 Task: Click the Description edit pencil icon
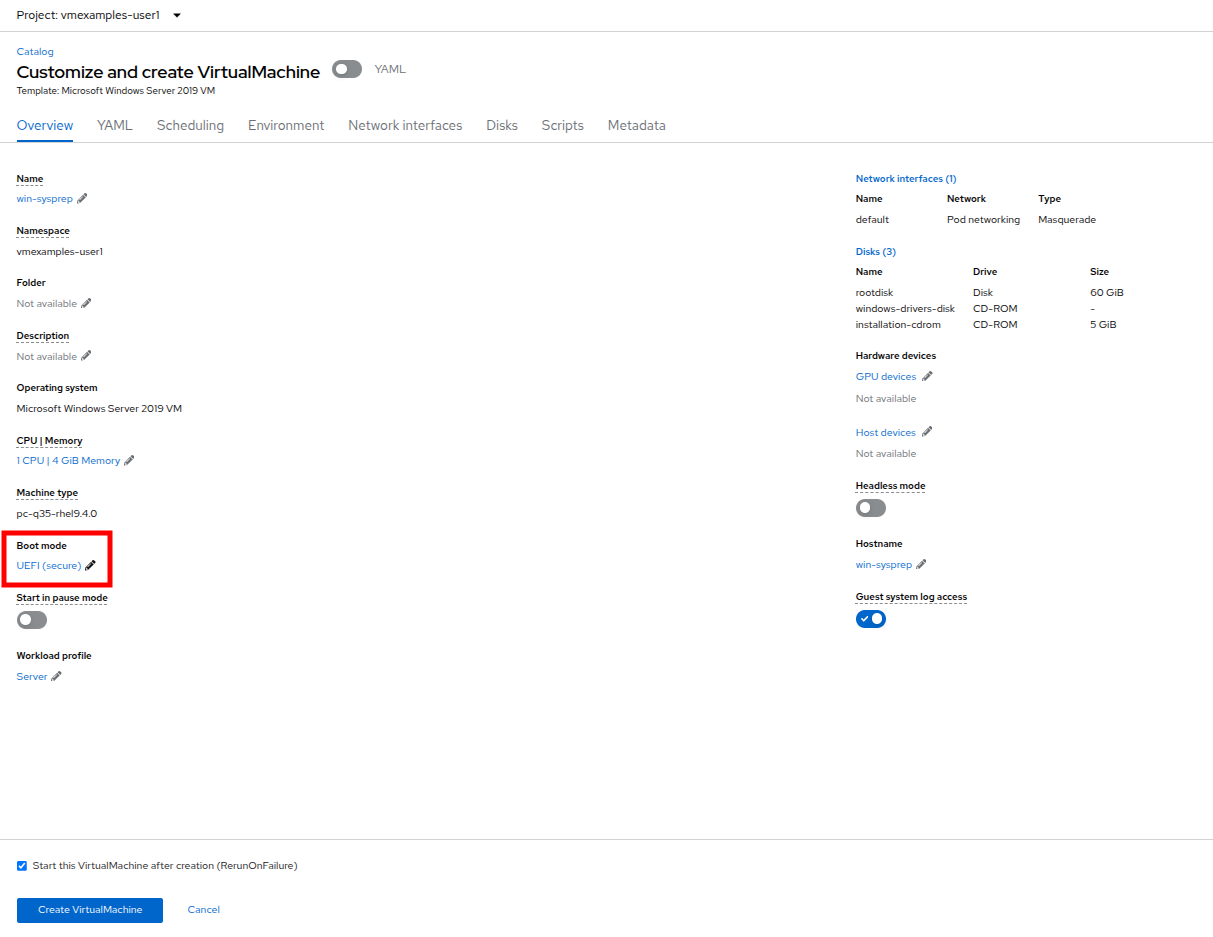(86, 356)
